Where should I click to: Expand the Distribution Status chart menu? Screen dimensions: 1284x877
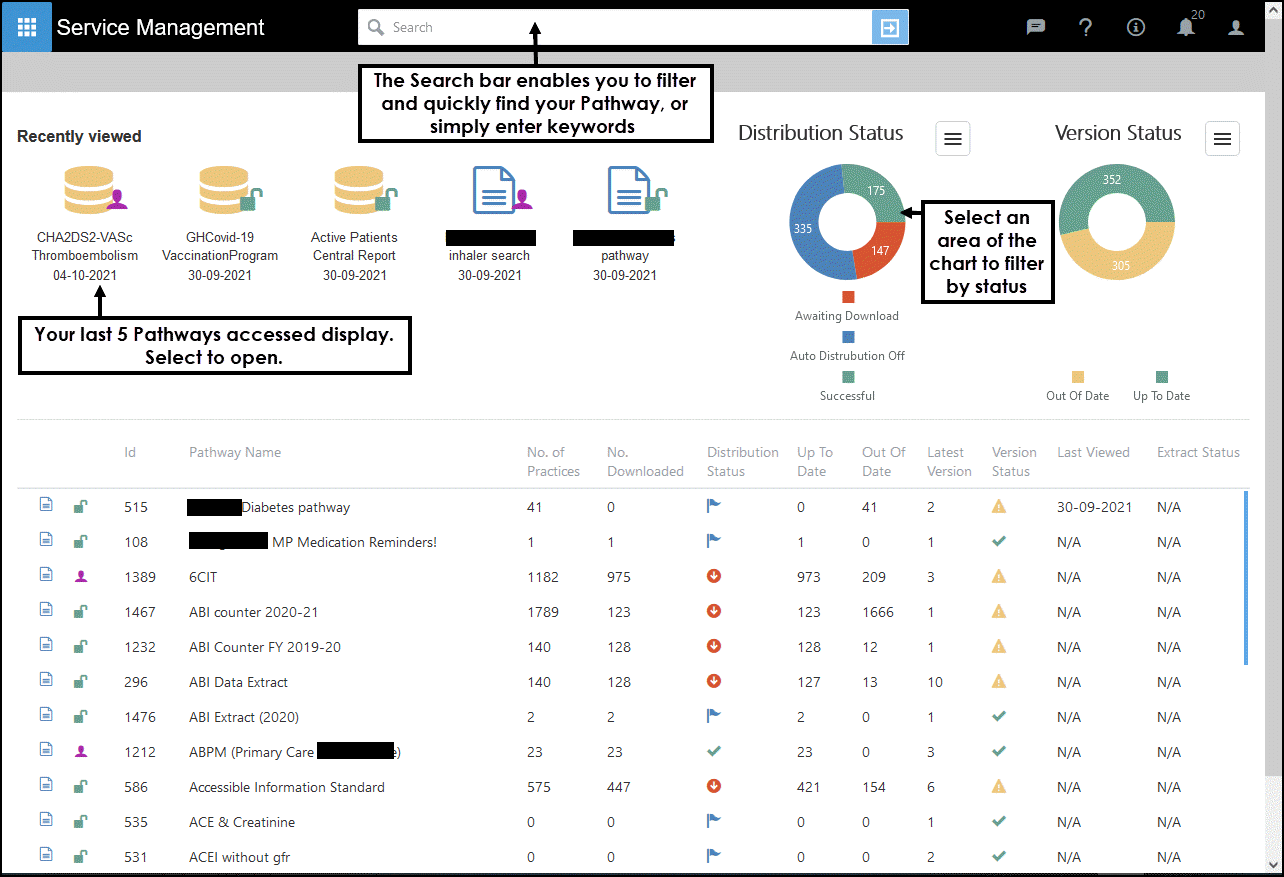pos(952,139)
